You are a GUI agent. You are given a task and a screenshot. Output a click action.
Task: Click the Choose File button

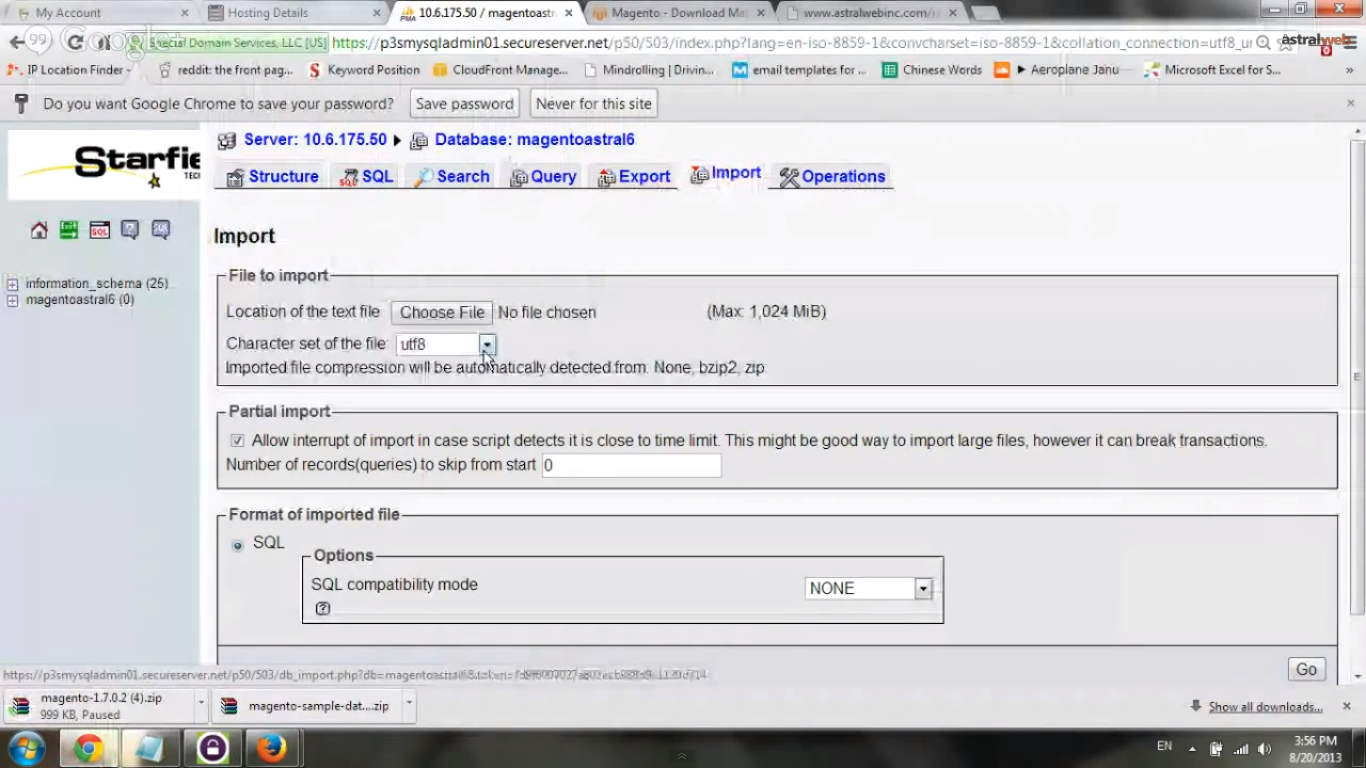click(x=442, y=312)
